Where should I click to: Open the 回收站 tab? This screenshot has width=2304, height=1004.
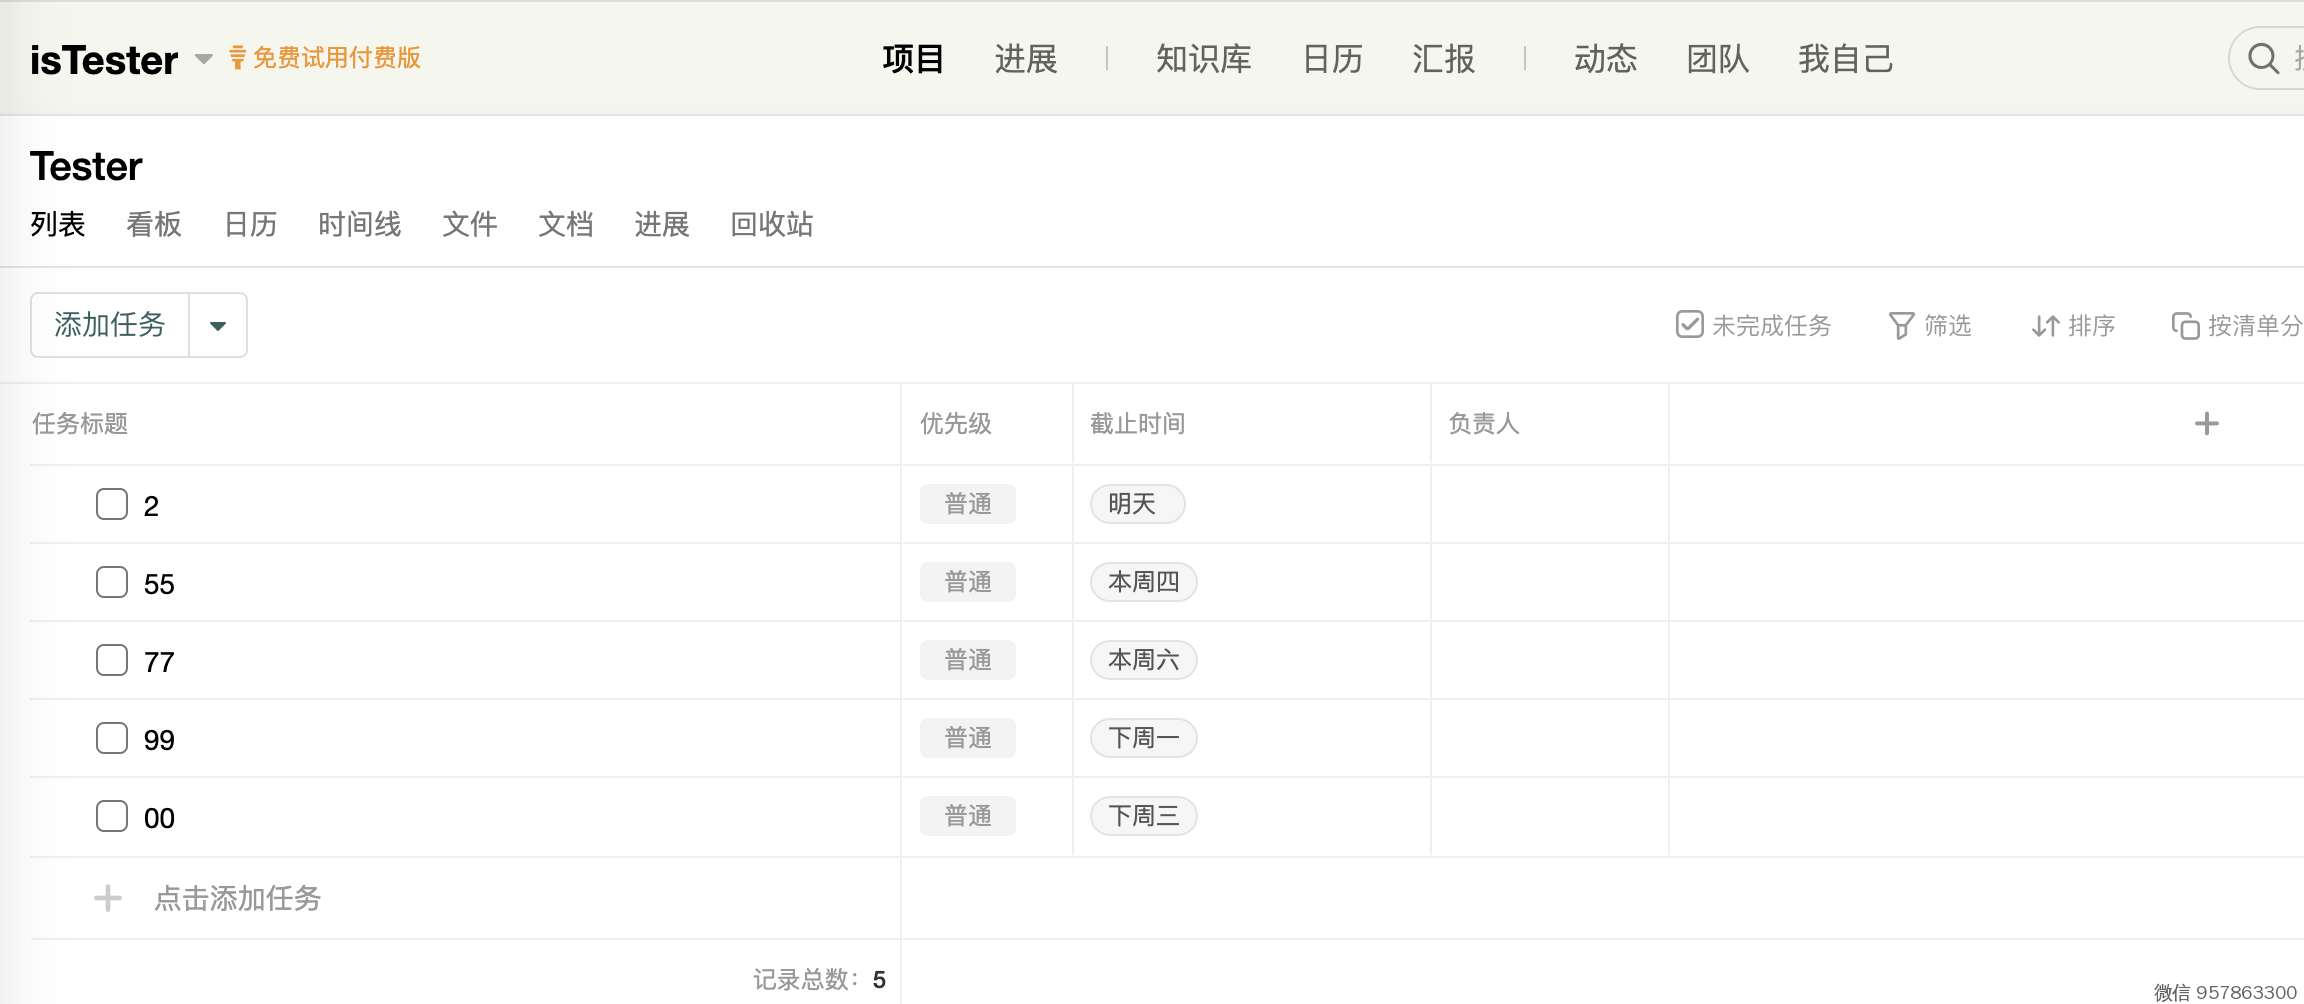[x=771, y=224]
